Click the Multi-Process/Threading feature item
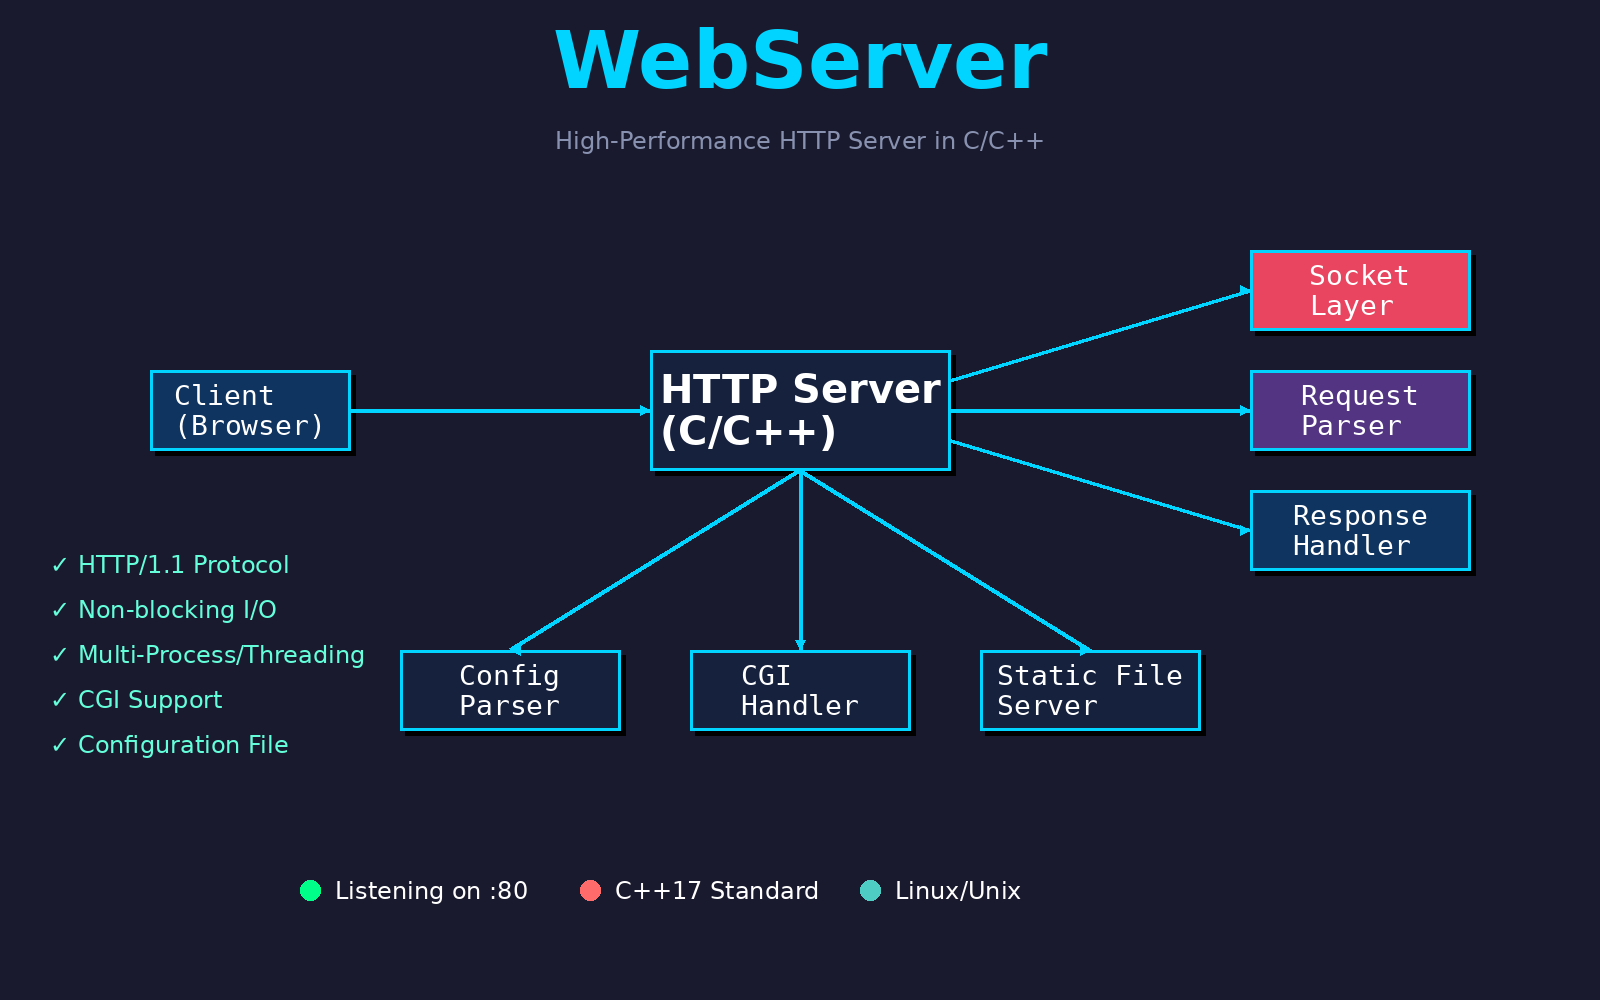The width and height of the screenshot is (1600, 1000). point(208,655)
